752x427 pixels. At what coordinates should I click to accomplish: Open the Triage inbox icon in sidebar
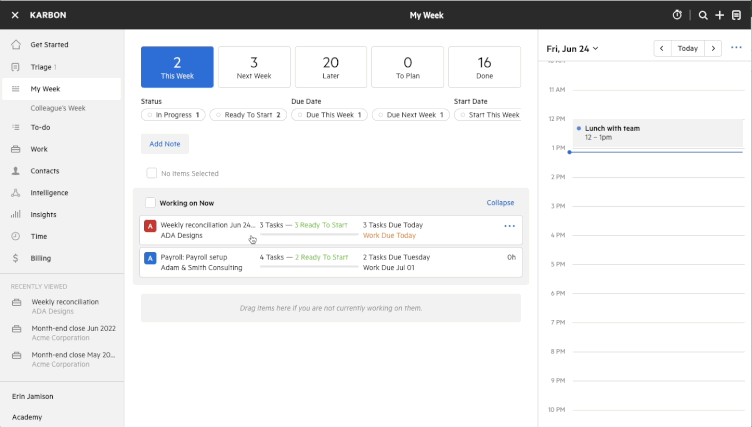coord(15,67)
